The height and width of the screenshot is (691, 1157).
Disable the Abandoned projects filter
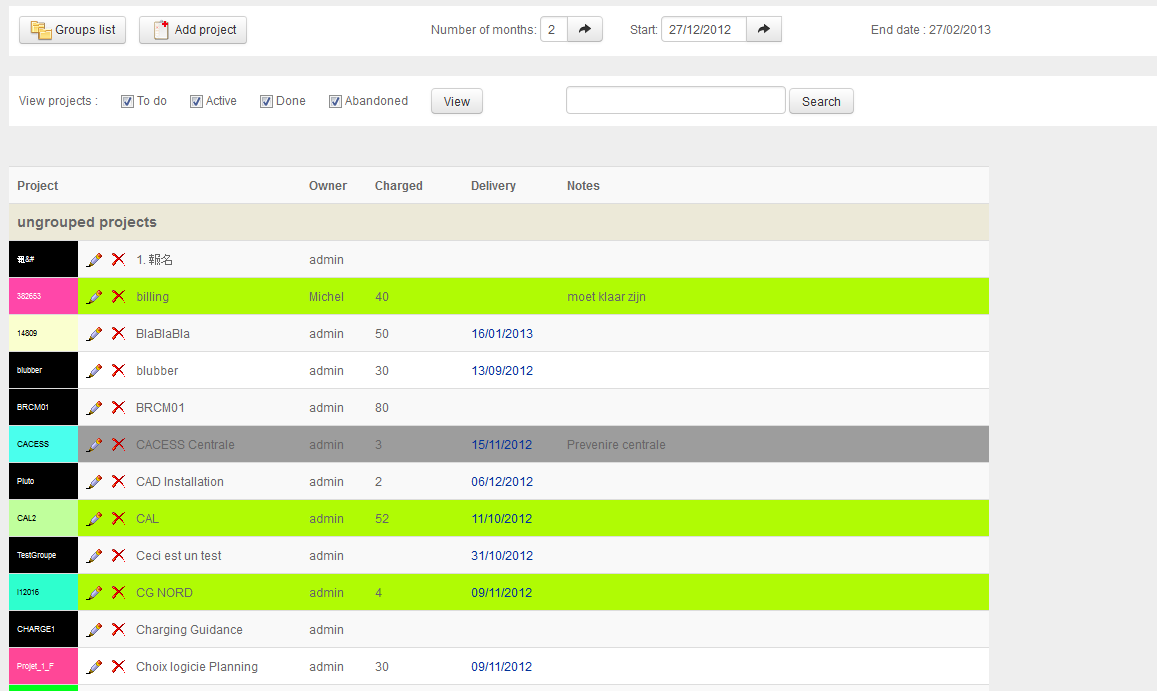(336, 101)
